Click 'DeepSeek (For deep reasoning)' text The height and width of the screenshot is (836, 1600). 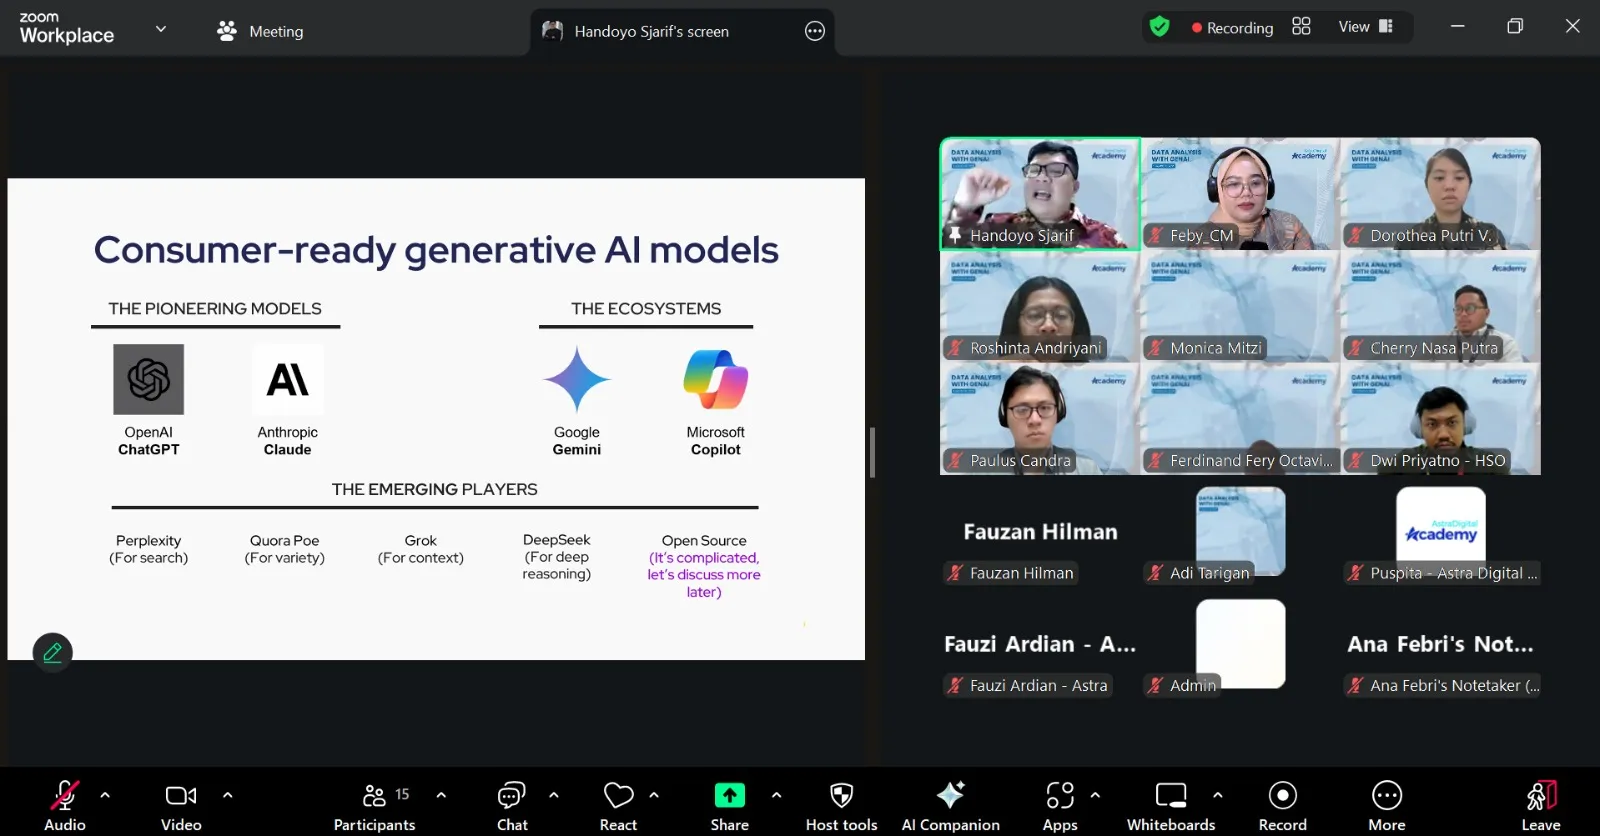click(x=557, y=556)
